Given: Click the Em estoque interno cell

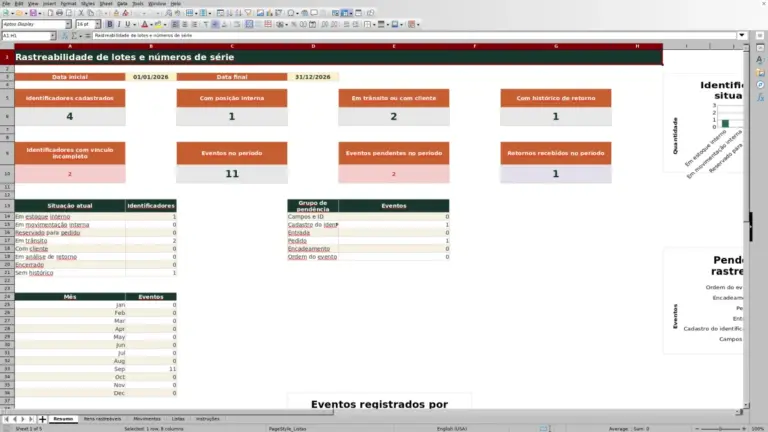Looking at the screenshot, I should [x=70, y=216].
